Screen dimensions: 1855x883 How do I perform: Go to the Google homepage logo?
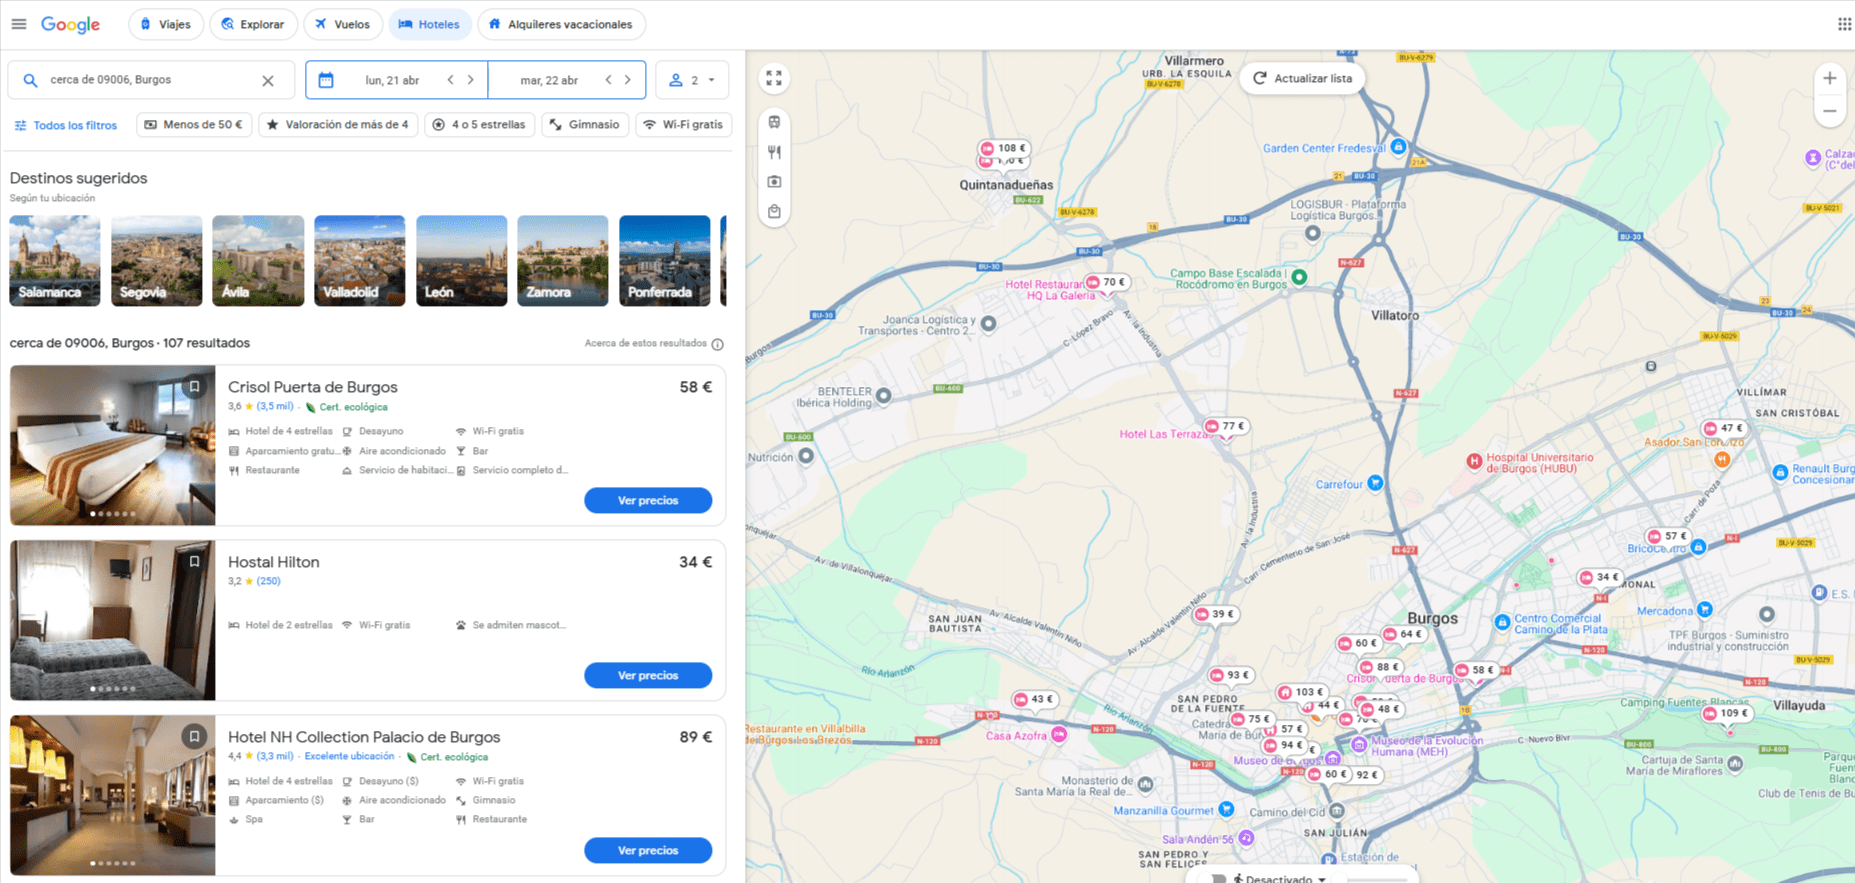tap(70, 24)
